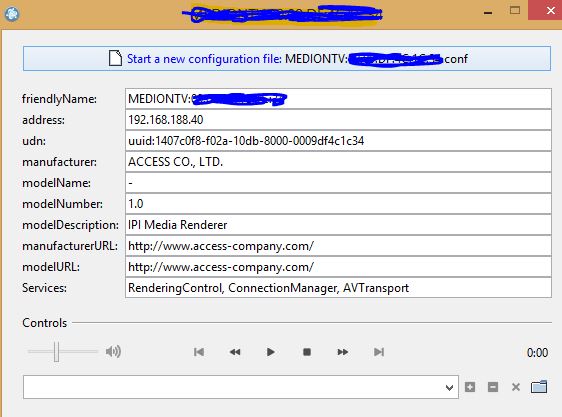This screenshot has width=562, height=417.
Task: Clear the playlist with the X icon
Action: pyautogui.click(x=516, y=387)
